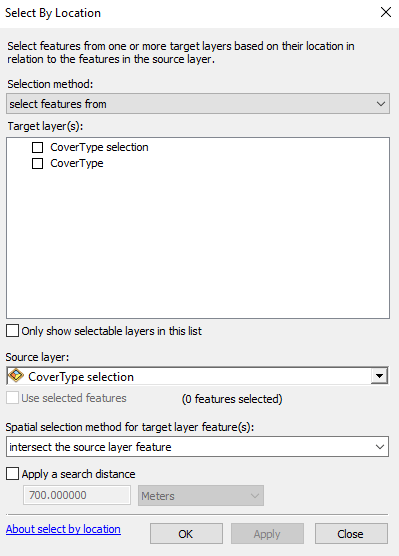The image size is (399, 556).
Task: Open the Spatial selection method dropdown
Action: point(197,446)
